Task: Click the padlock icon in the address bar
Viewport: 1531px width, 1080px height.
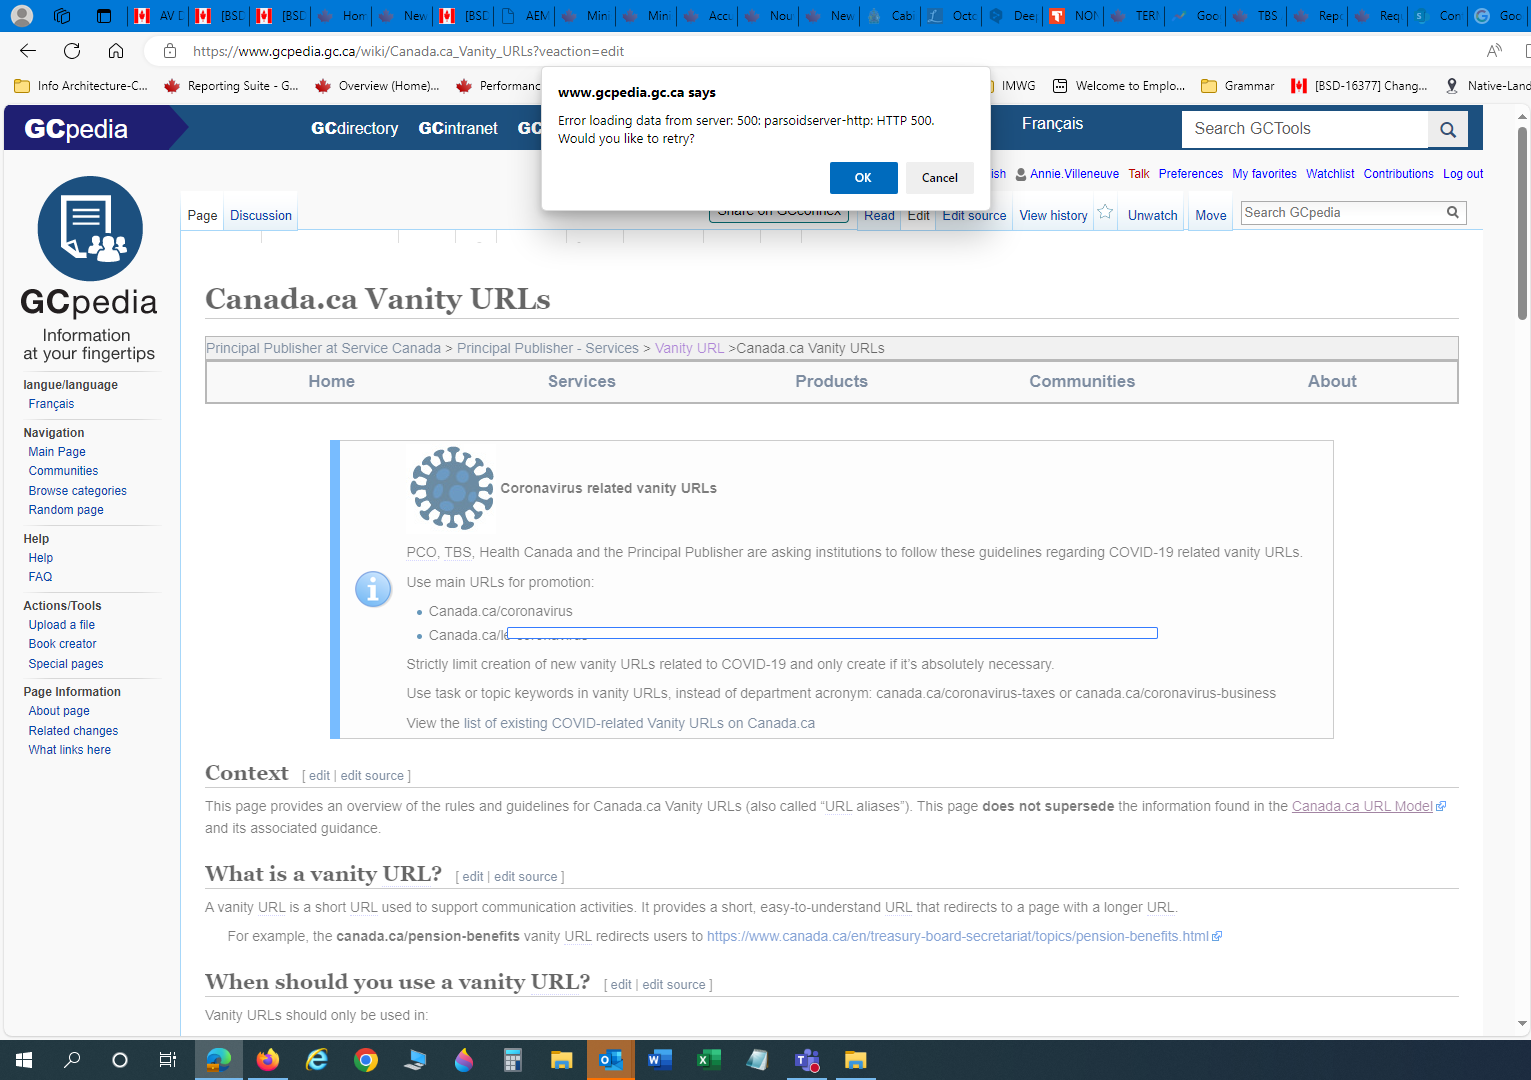Action: click(x=170, y=51)
